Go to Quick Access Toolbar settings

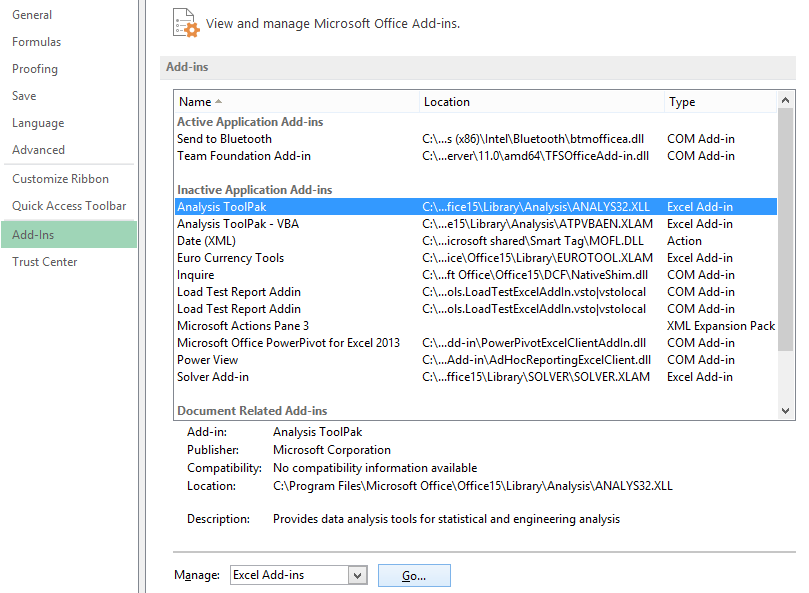(x=69, y=206)
